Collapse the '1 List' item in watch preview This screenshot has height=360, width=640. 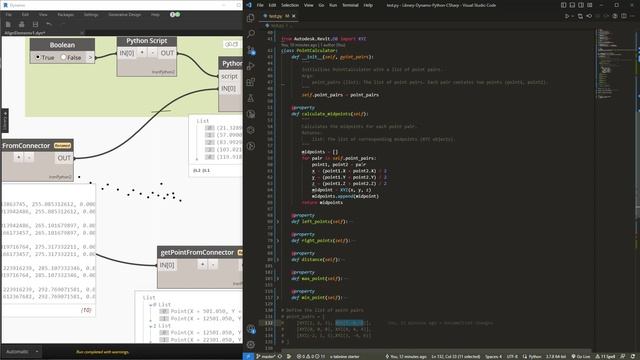(x=151, y=326)
